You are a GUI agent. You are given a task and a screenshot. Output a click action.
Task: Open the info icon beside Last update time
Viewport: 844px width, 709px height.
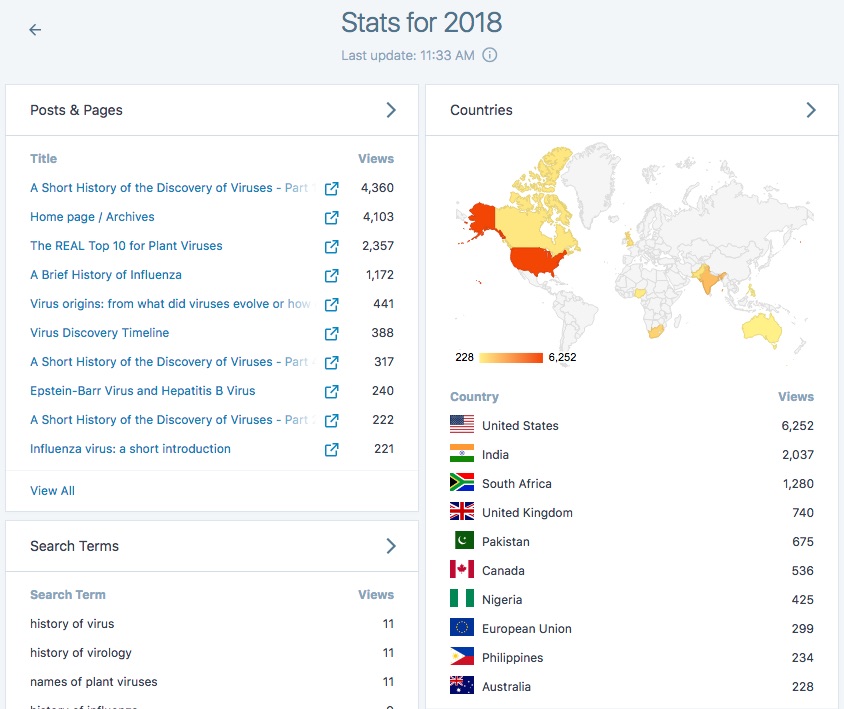[x=489, y=55]
